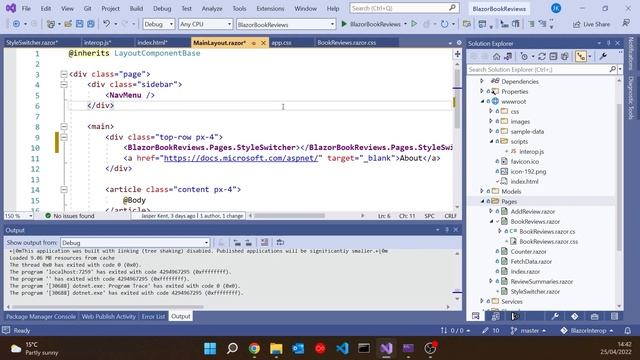Expand the Services folder node
Image resolution: width=640 pixels, height=360 pixels.
[x=482, y=301]
